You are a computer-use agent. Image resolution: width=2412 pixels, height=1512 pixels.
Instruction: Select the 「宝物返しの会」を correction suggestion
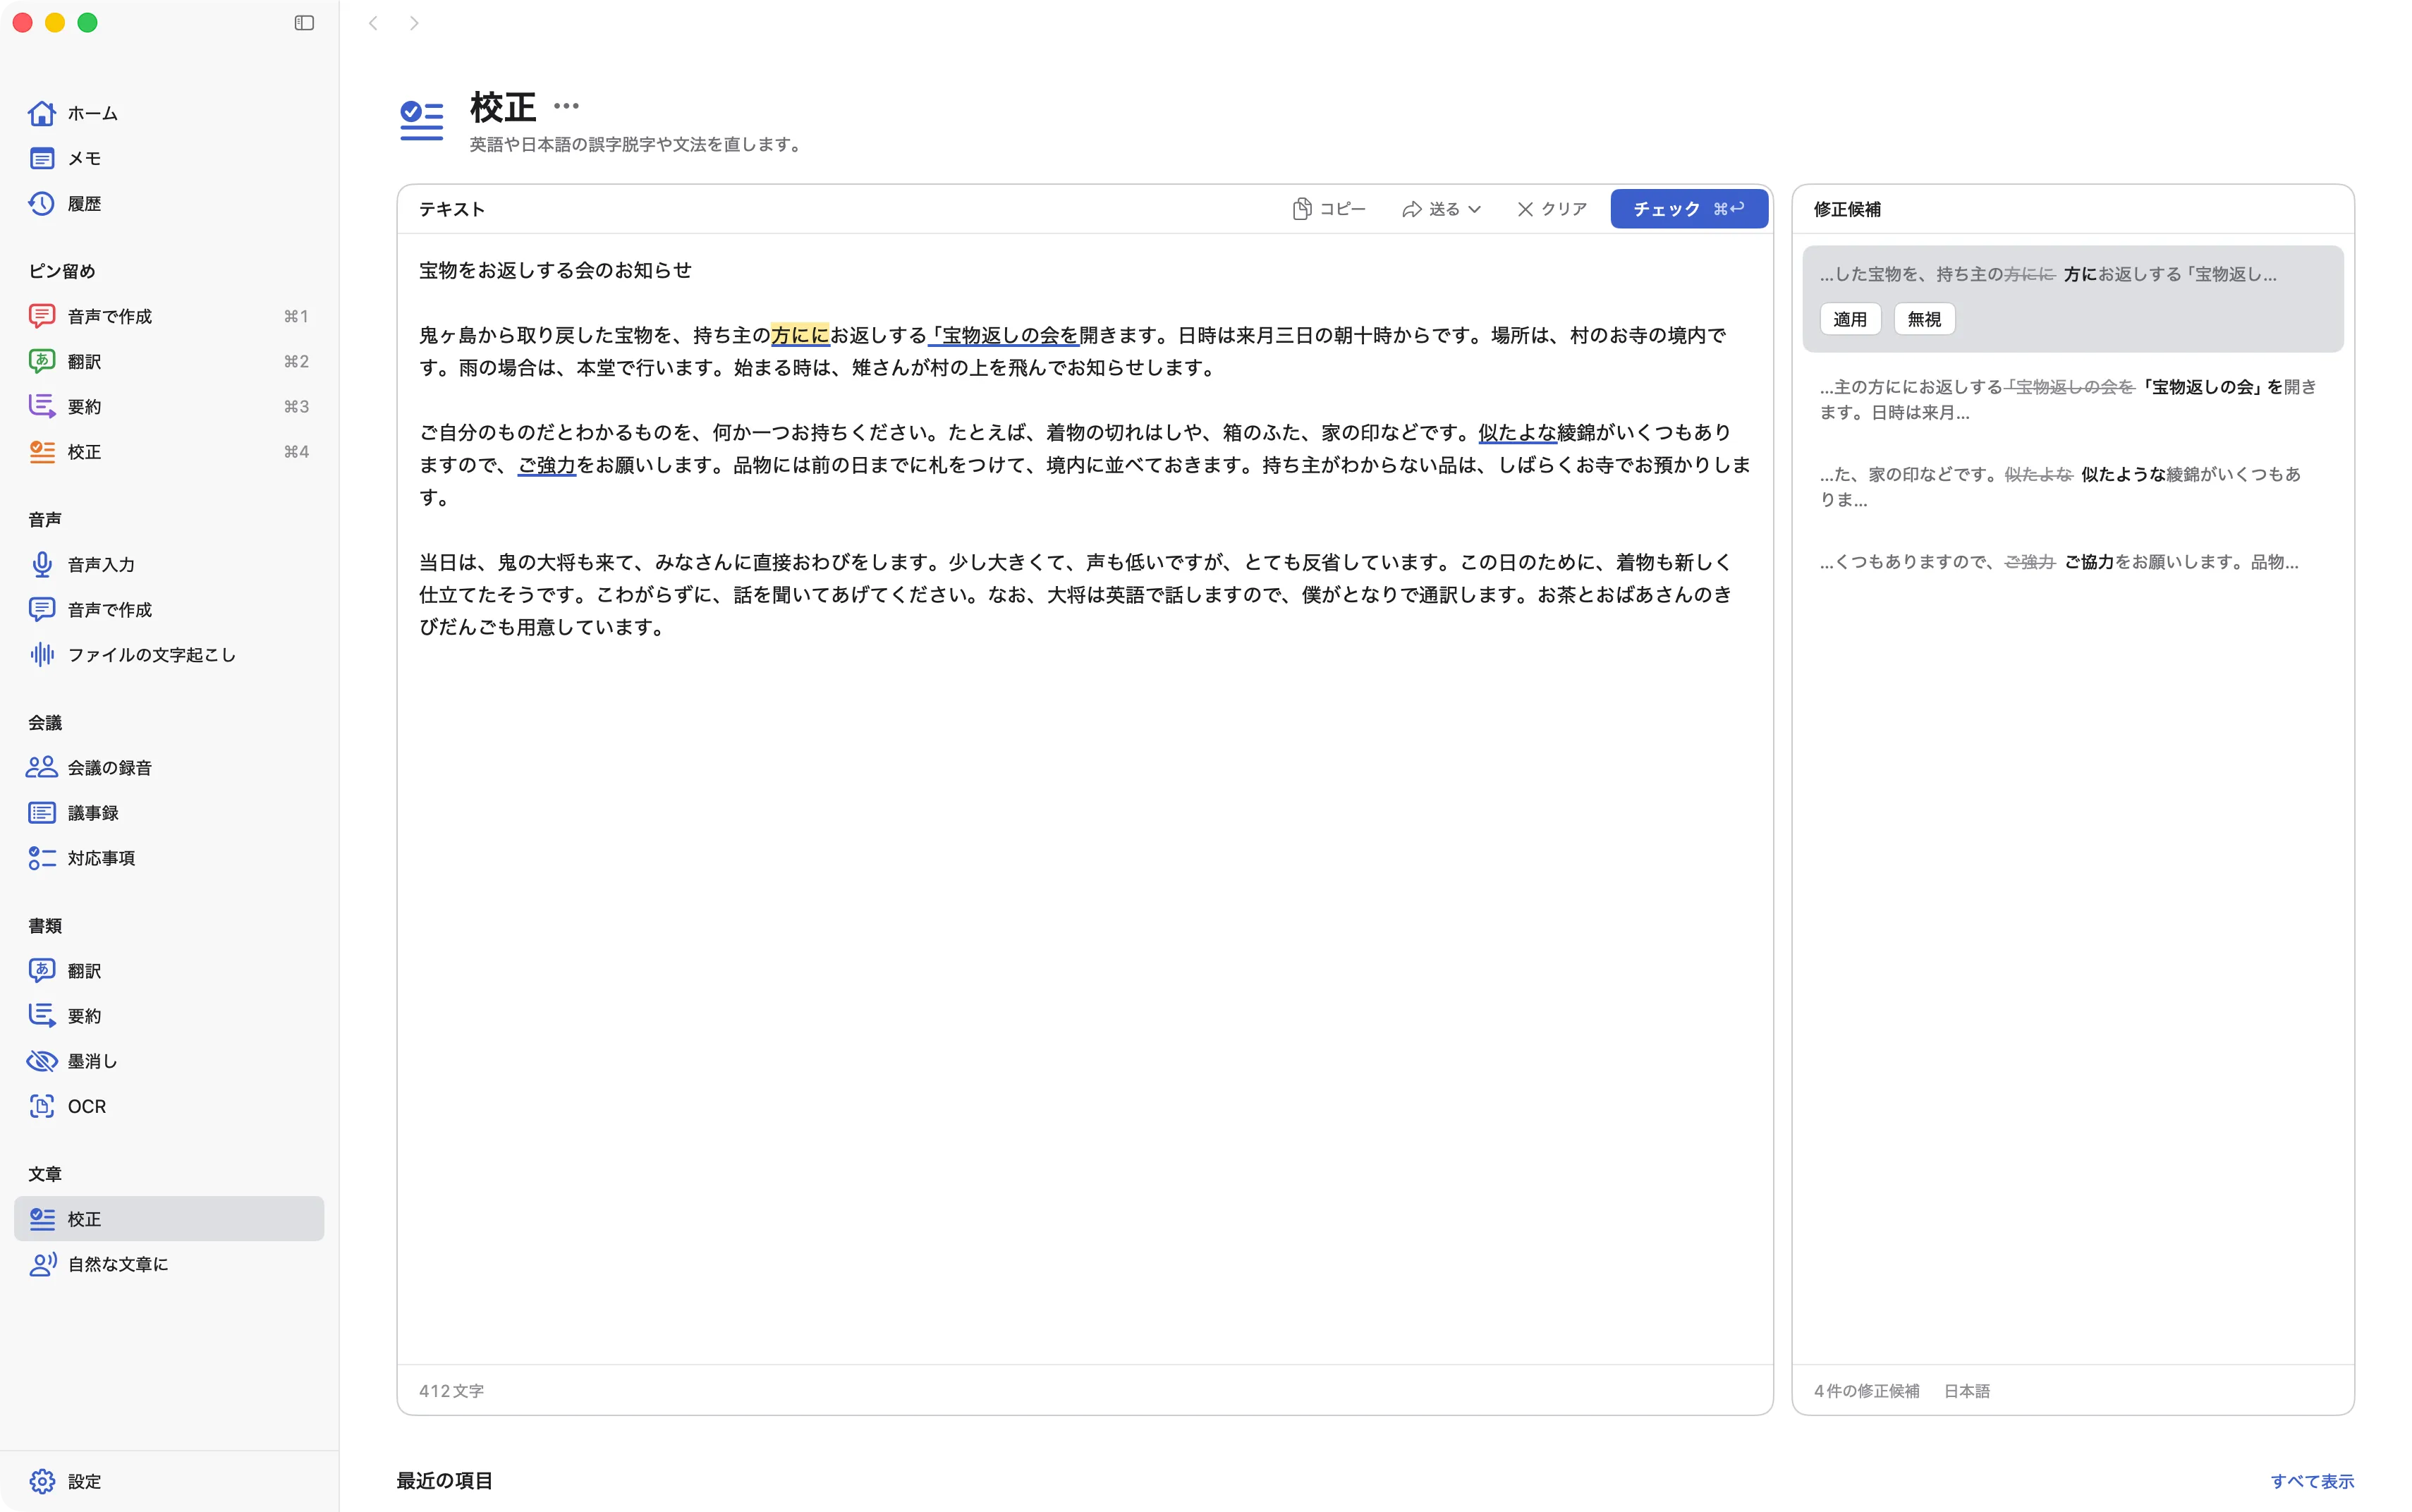(2072, 399)
